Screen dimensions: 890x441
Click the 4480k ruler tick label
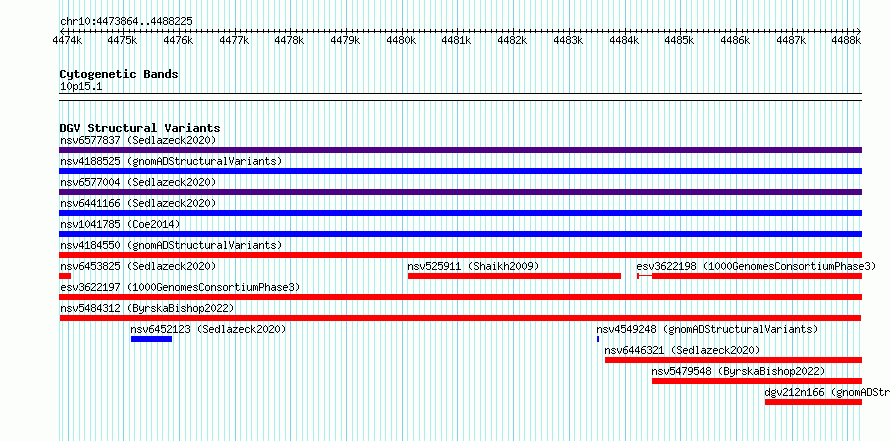(401, 40)
